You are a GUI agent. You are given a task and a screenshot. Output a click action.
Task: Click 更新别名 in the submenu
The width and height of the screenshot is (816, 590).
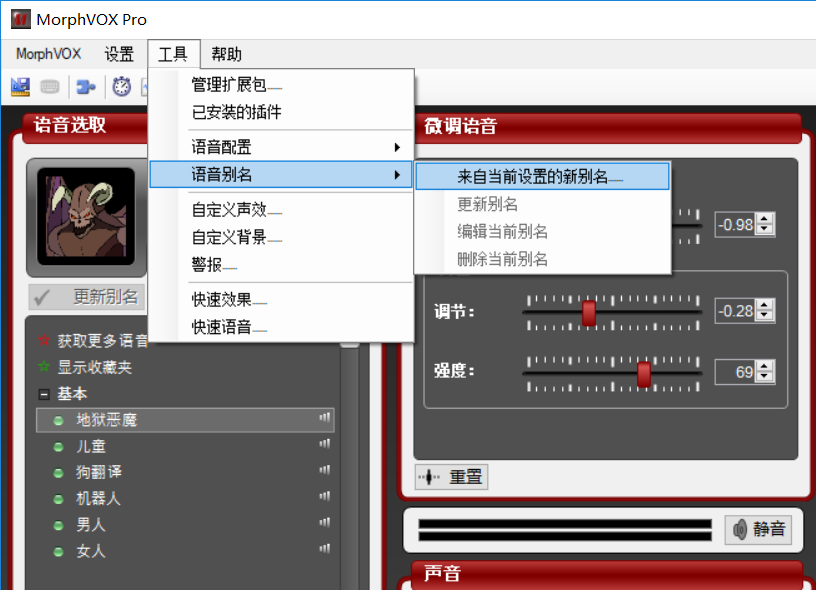point(542,204)
